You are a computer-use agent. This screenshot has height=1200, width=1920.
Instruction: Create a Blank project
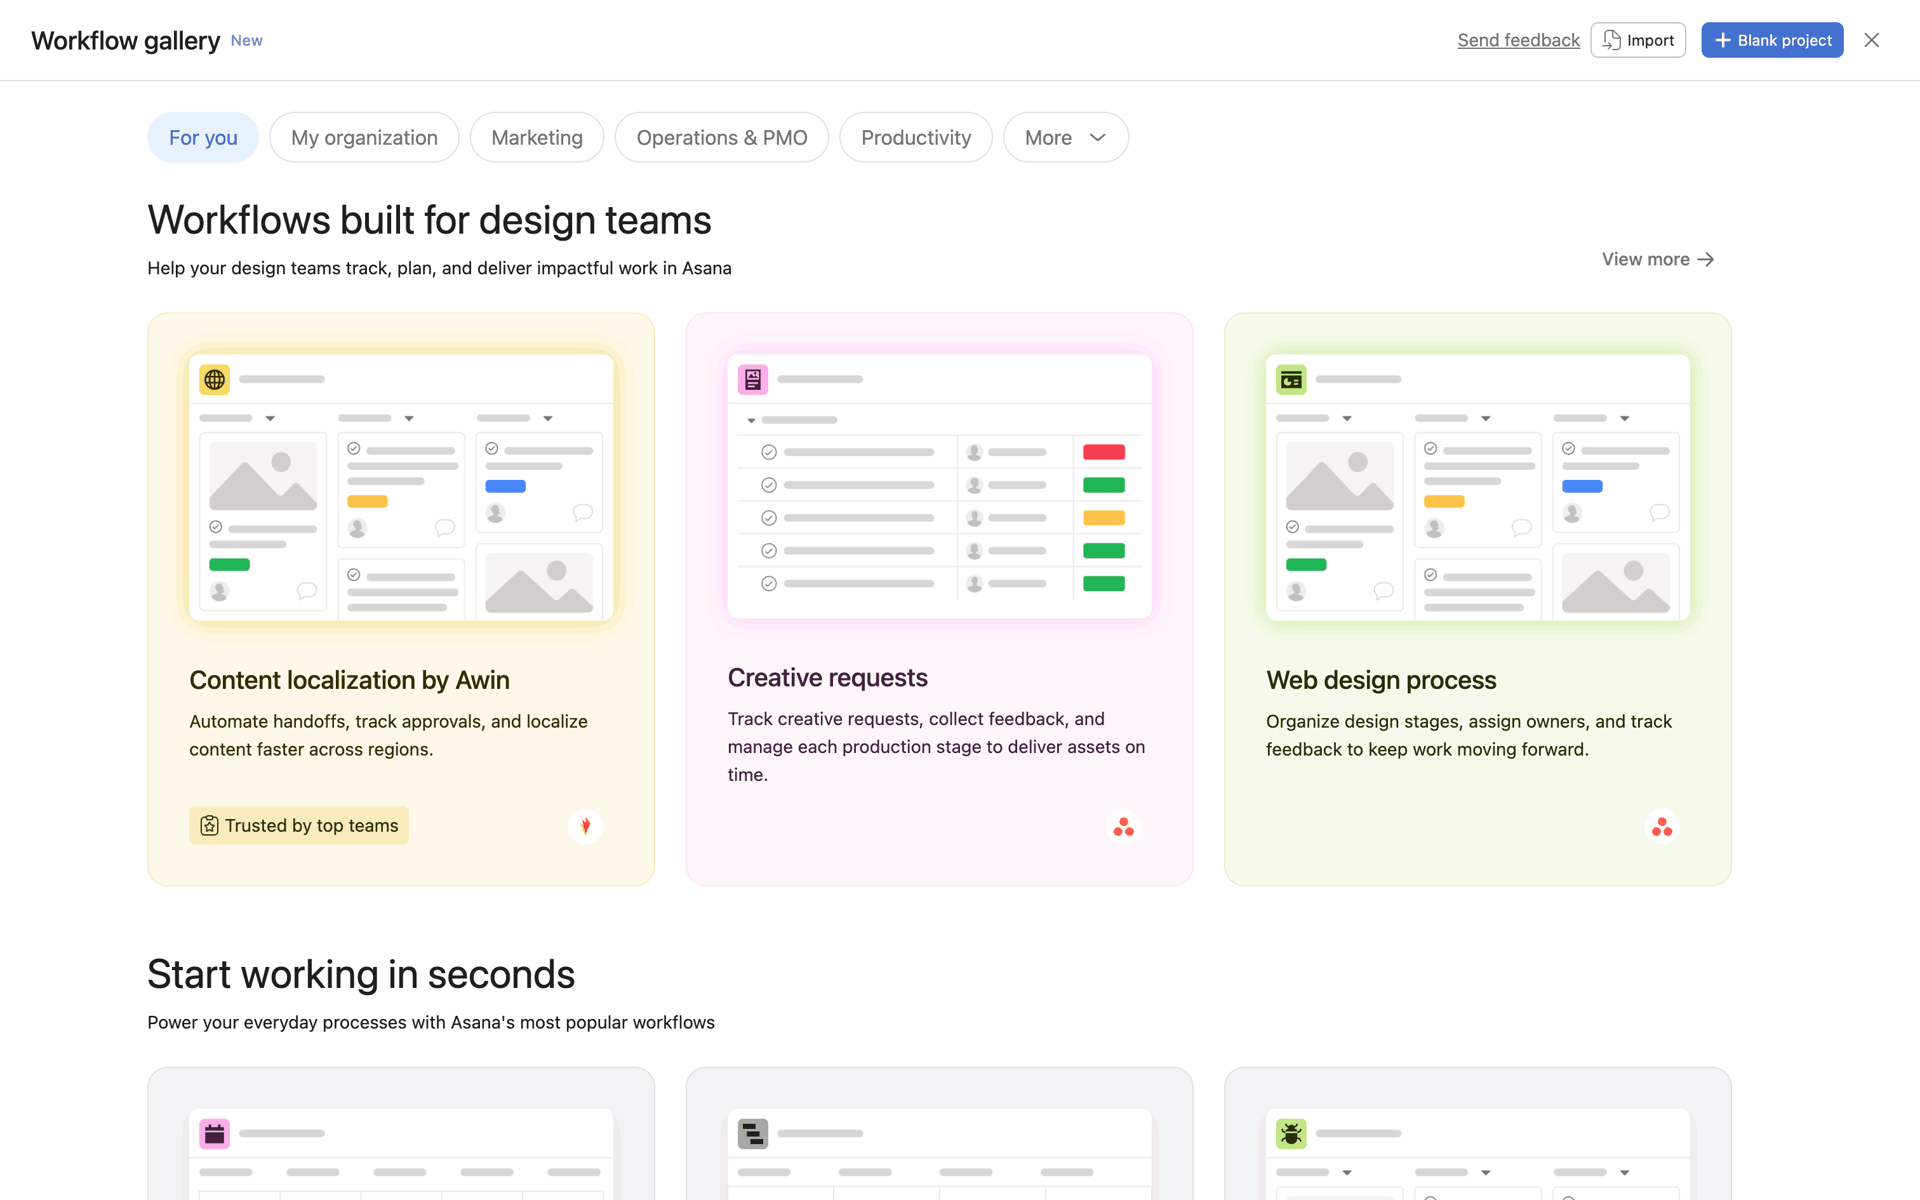coord(1772,40)
